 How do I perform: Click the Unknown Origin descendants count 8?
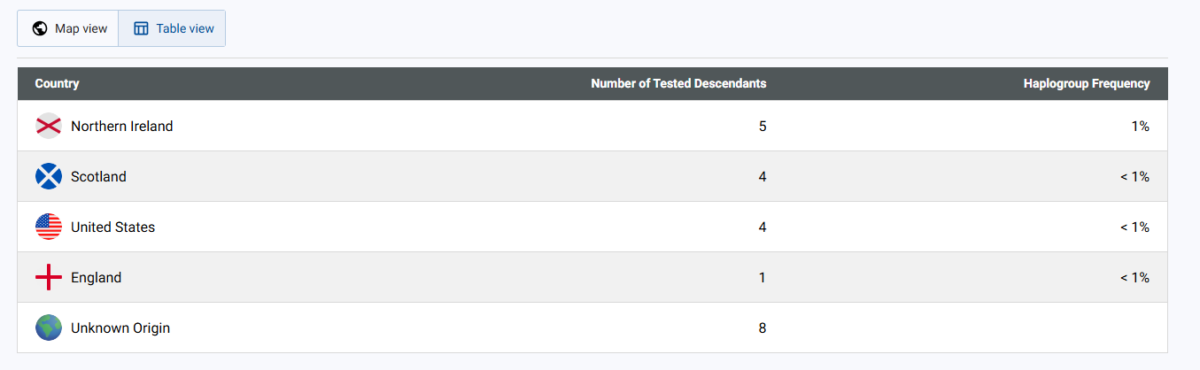762,328
